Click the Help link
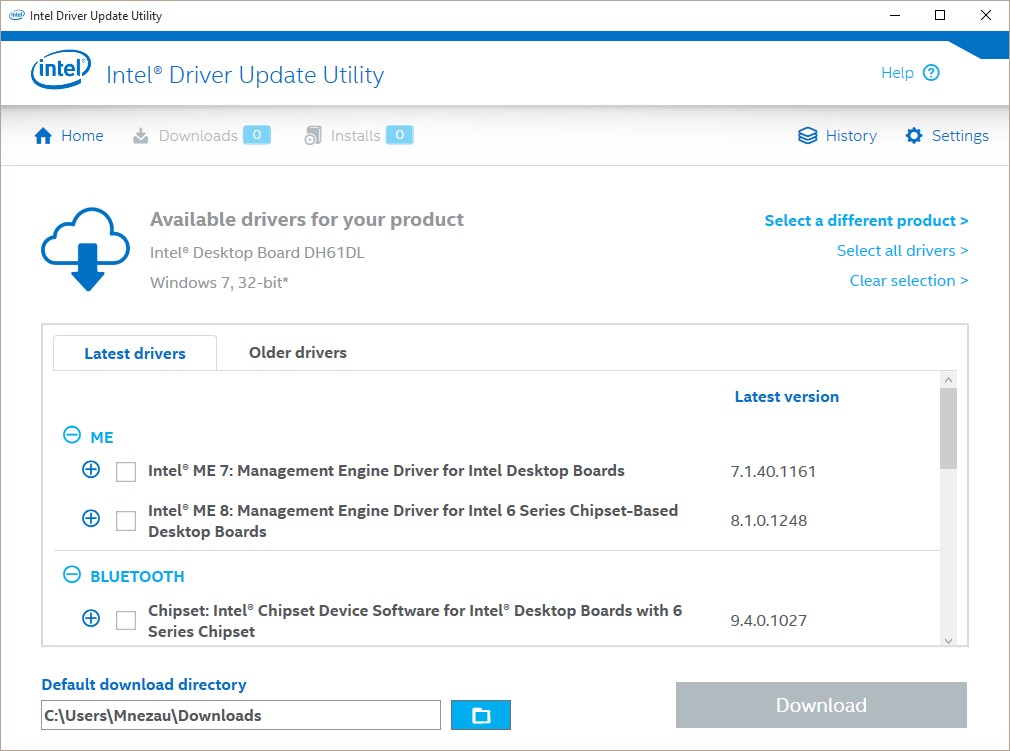 tap(897, 73)
